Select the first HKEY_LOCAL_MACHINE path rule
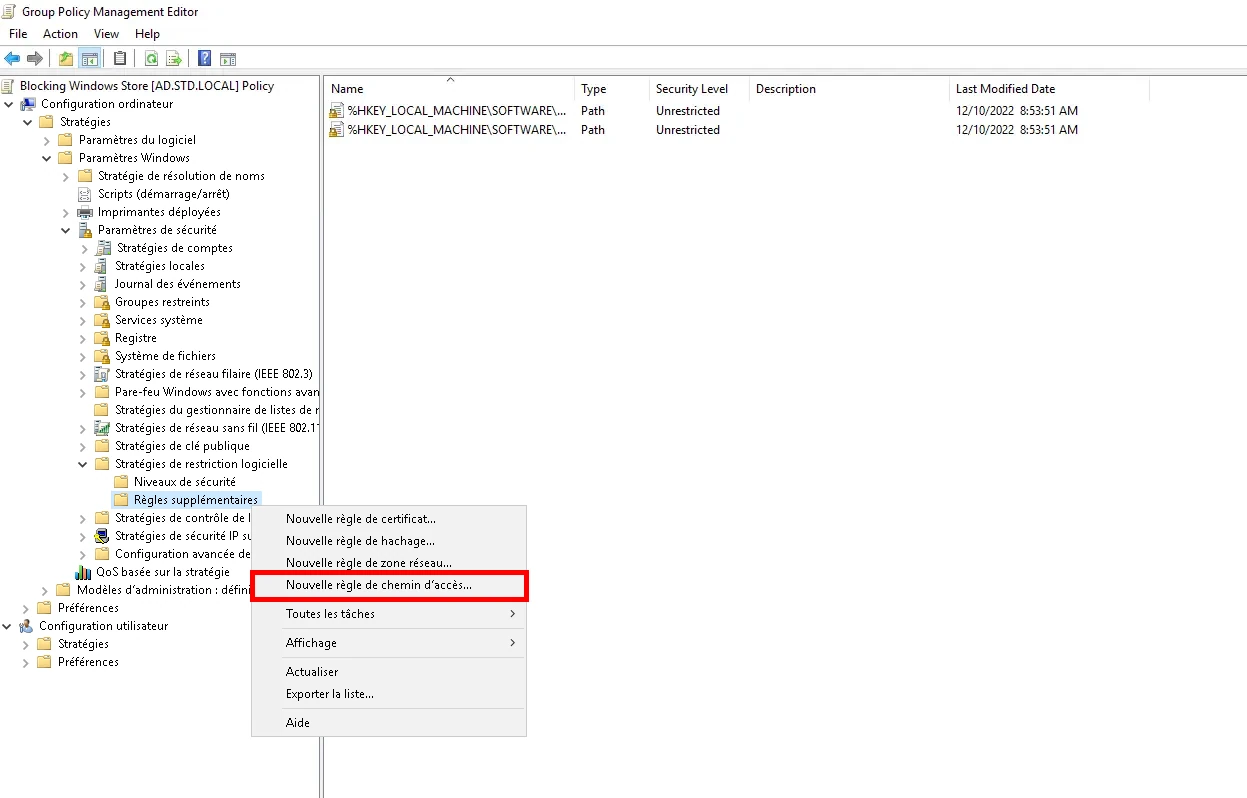This screenshot has height=798, width=1247. click(x=456, y=111)
